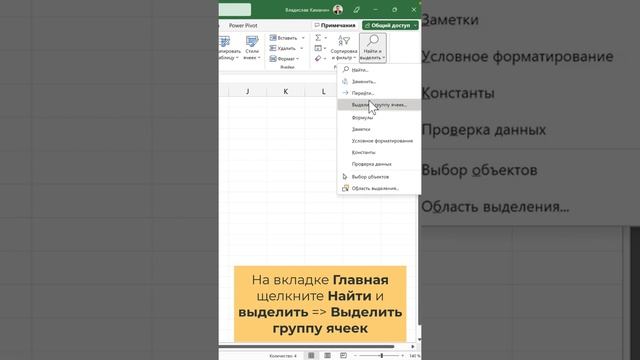
Task: Expand the Вставить dropdown arrow
Action: [x=303, y=38]
